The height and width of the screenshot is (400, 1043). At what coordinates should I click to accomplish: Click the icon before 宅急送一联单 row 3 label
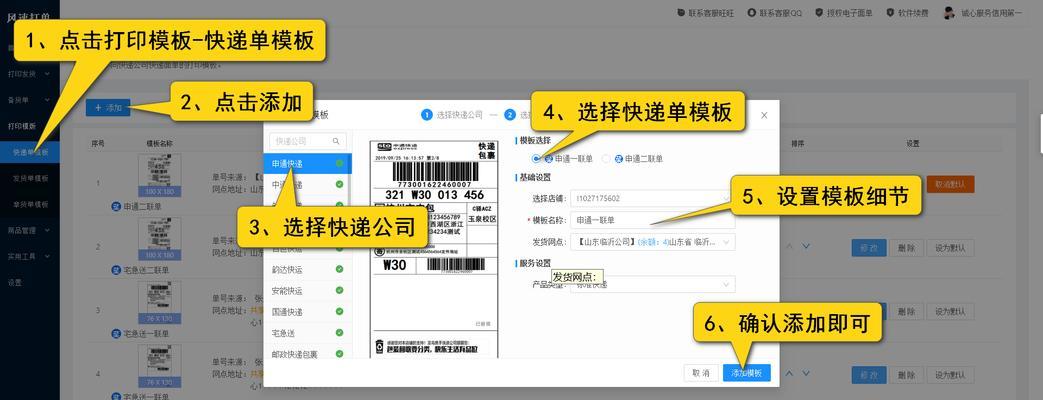click(116, 334)
